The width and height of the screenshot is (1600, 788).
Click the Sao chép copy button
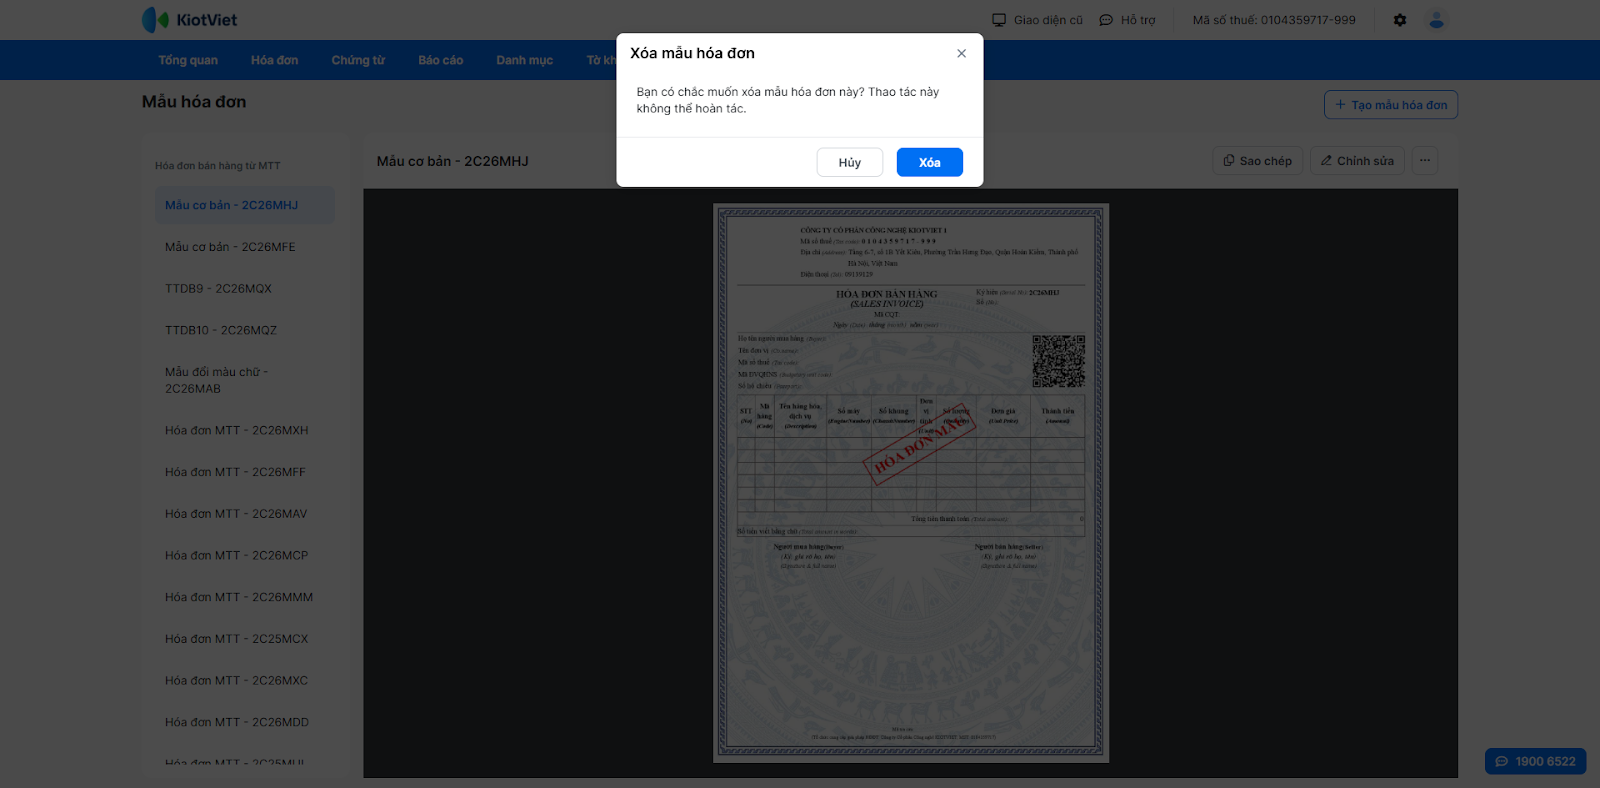pyautogui.click(x=1258, y=161)
